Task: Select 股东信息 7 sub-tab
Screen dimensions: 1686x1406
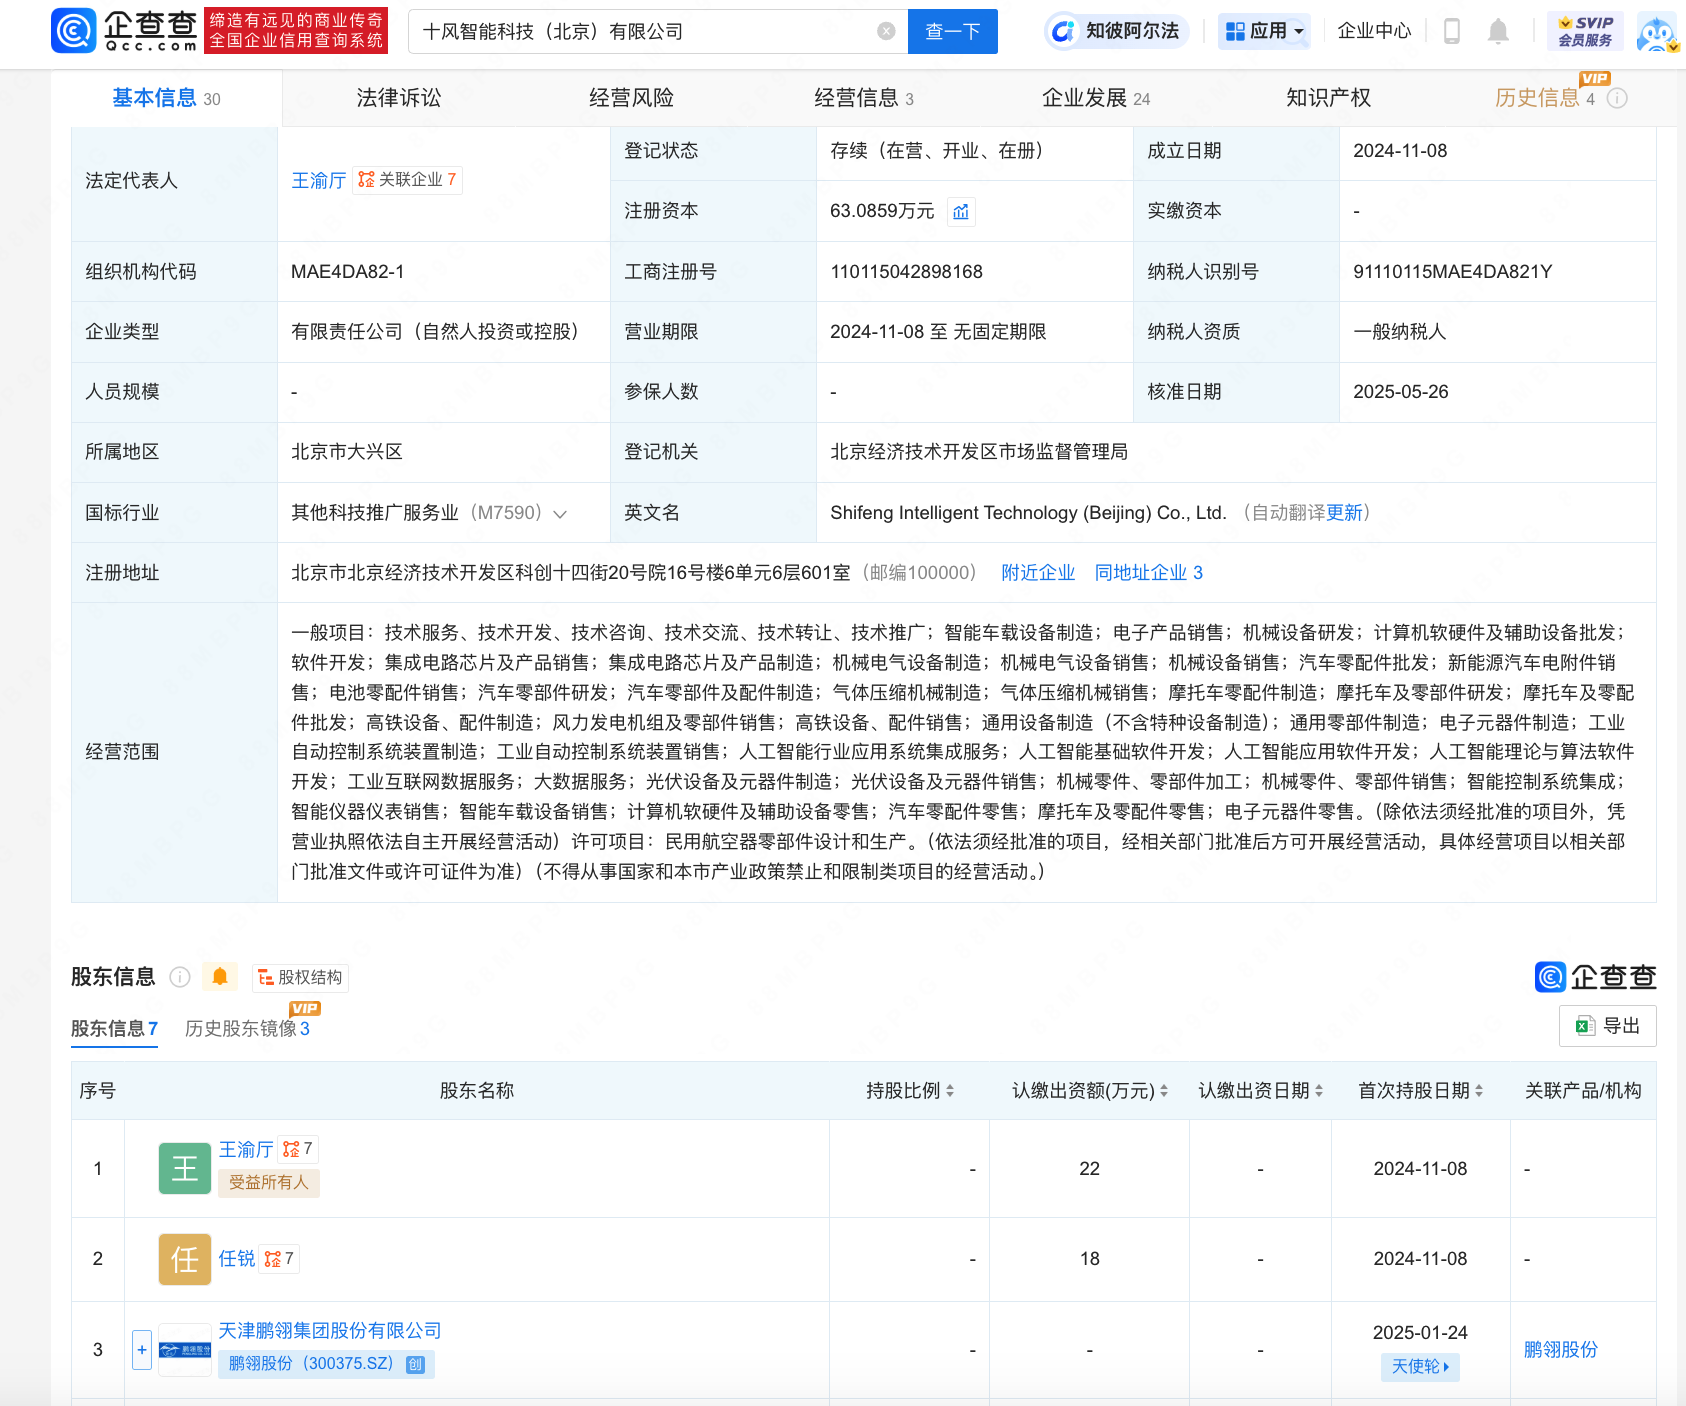Action: click(114, 1029)
